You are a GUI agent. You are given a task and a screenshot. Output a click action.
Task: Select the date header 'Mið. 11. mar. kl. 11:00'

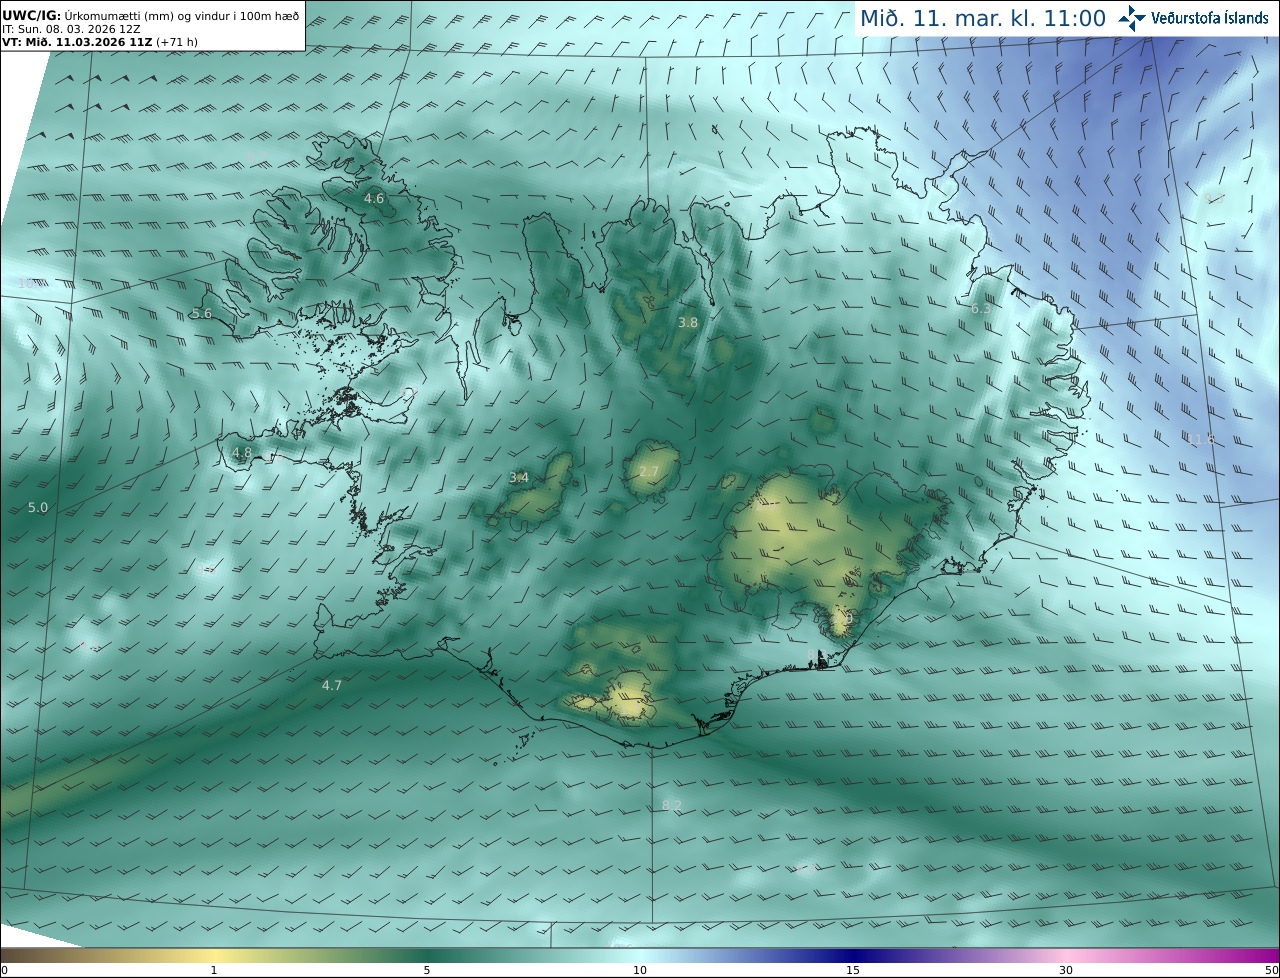(983, 18)
